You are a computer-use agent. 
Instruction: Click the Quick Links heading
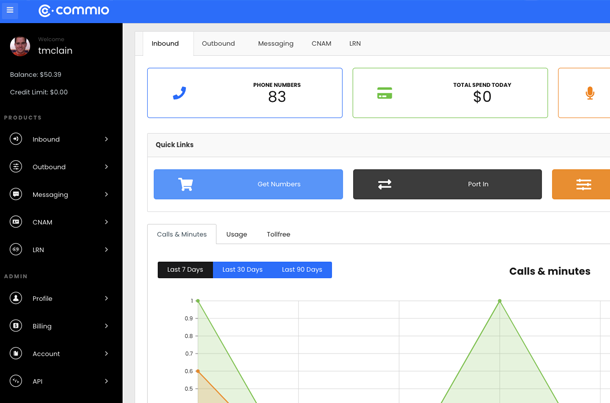174,145
